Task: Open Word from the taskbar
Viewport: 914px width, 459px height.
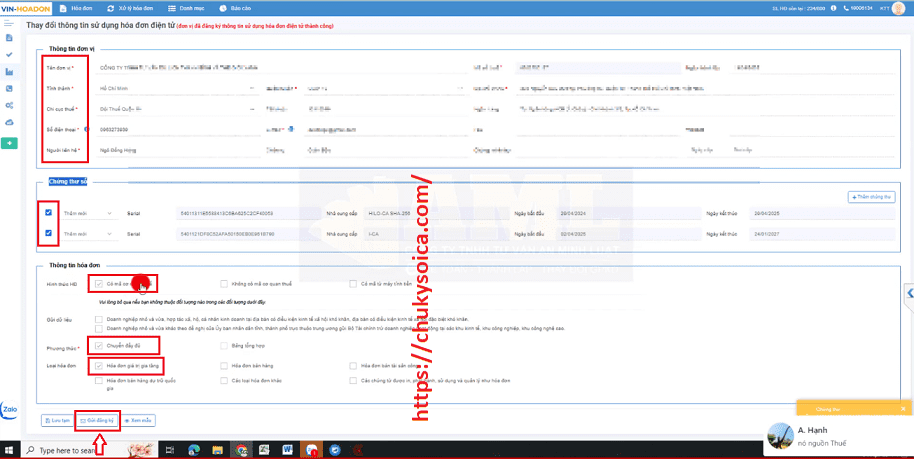Action: click(287, 450)
